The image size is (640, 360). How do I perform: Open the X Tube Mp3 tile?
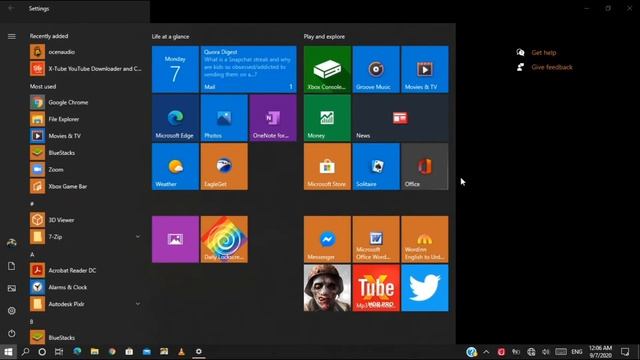tap(376, 288)
